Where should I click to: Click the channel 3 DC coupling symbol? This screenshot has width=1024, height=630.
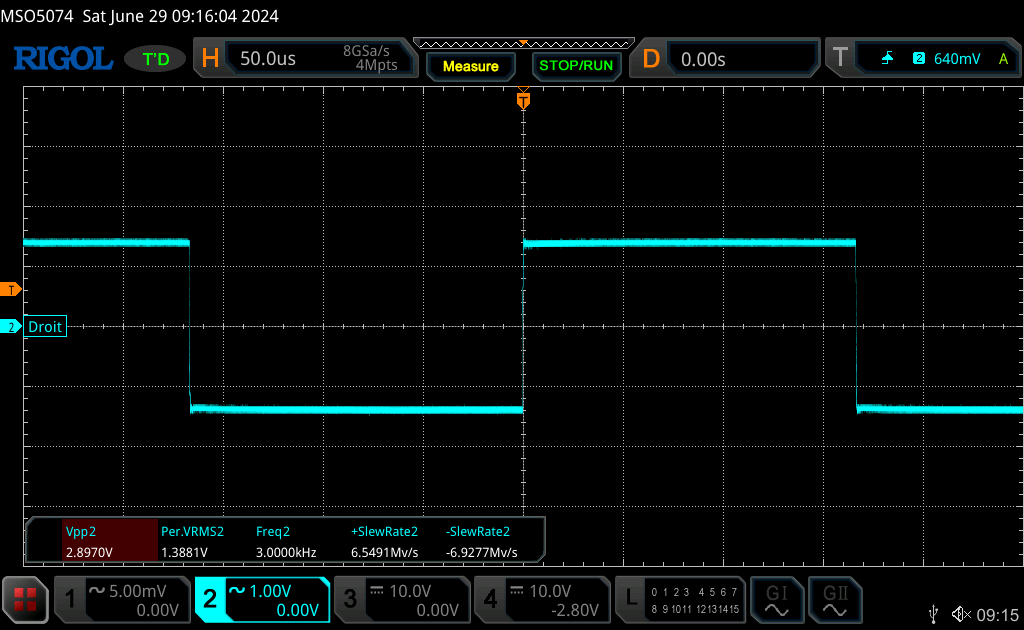pyautogui.click(x=377, y=590)
